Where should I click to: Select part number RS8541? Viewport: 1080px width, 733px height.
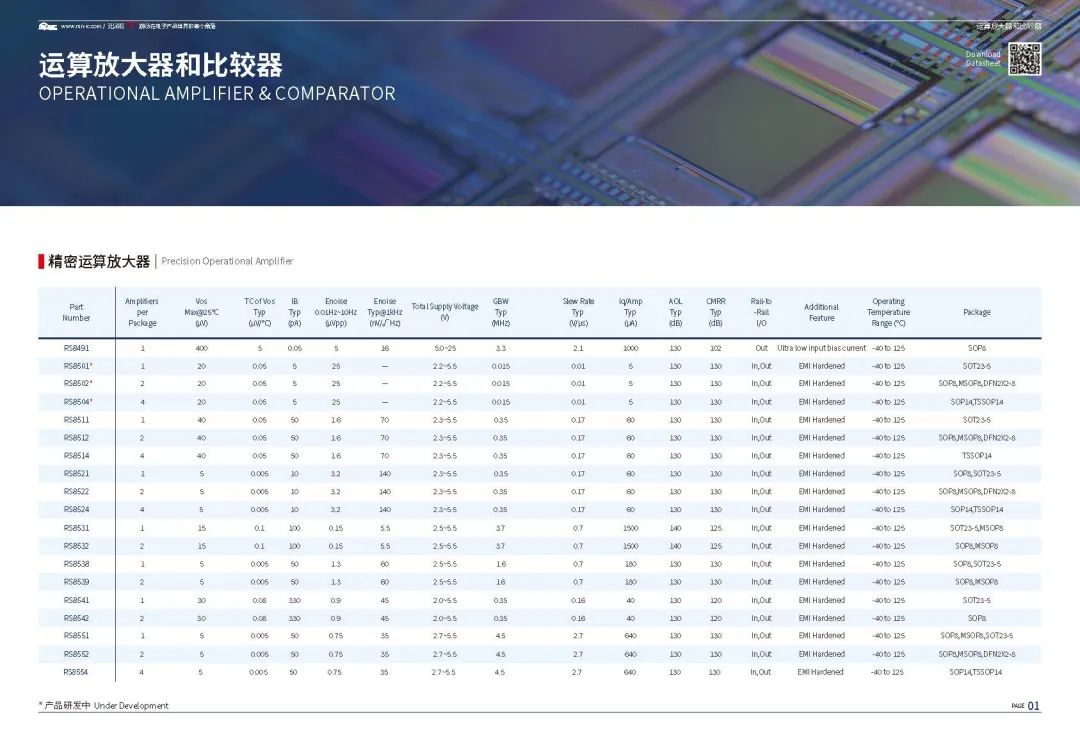click(76, 600)
